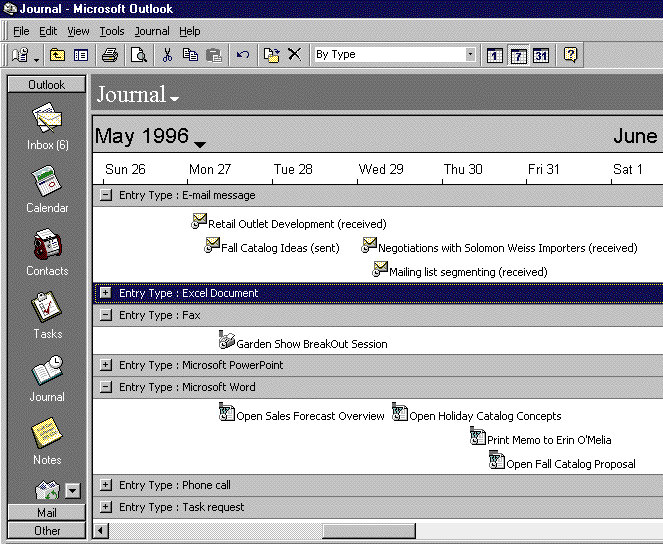Viewport: 663px width, 544px height.
Task: Click the Undo toolbar icon
Action: tap(242, 55)
